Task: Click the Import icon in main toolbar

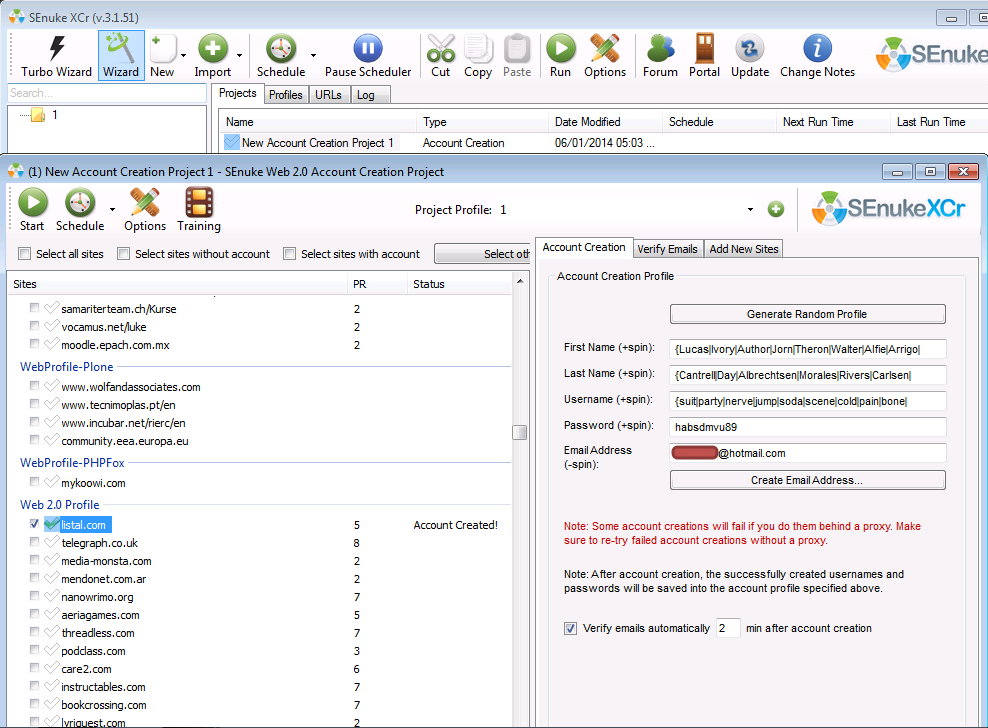Action: pos(213,55)
